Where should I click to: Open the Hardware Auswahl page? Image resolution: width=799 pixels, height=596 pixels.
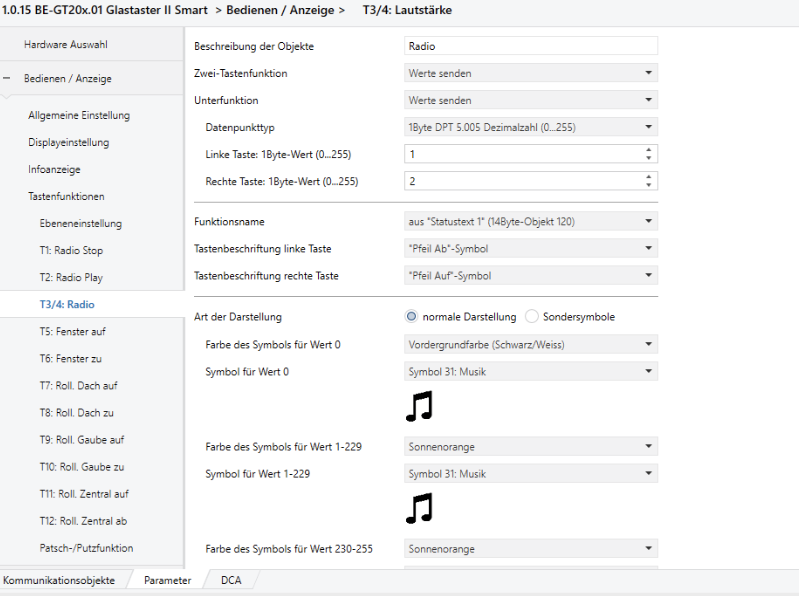[66, 45]
